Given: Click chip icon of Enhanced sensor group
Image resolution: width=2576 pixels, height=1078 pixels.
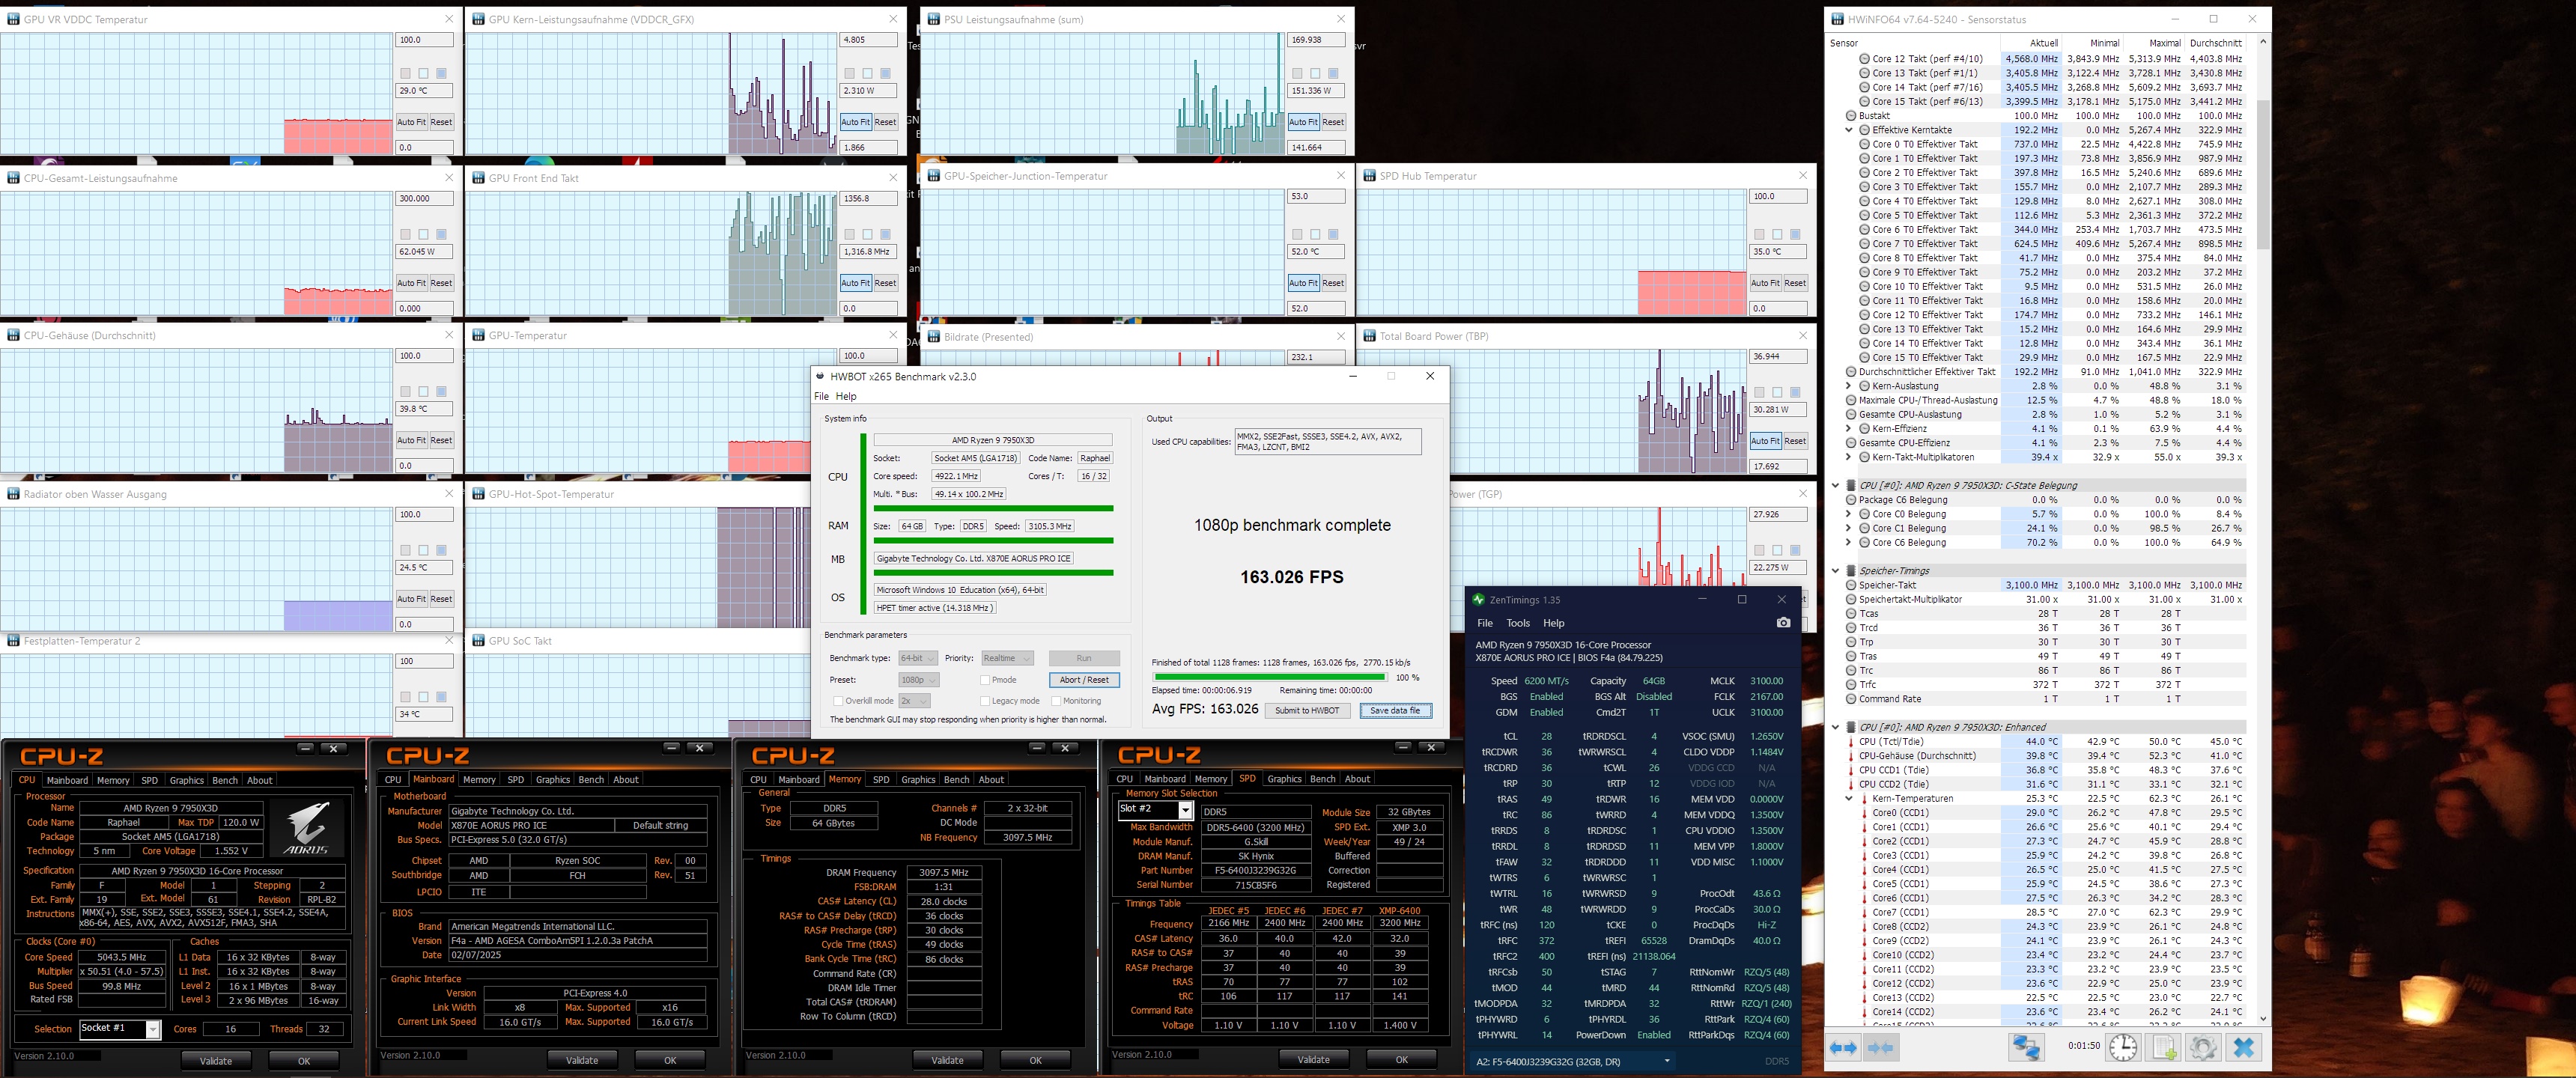Looking at the screenshot, I should pos(1851,727).
